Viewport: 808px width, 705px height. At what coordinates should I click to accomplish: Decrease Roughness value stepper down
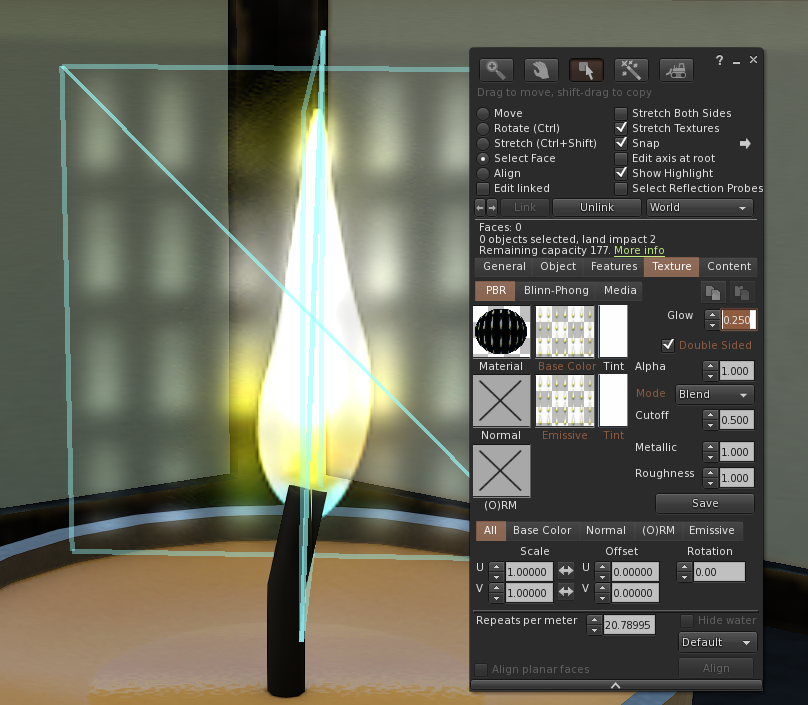pos(711,483)
